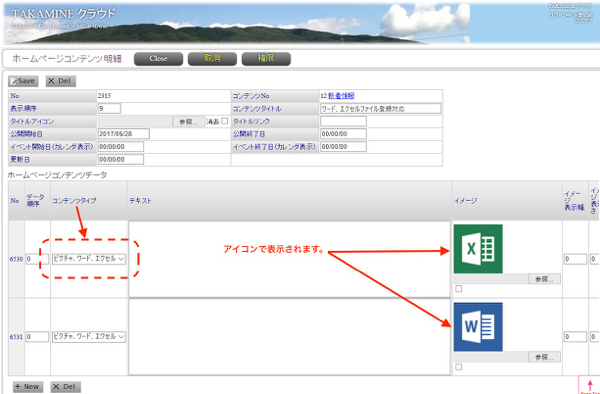
Task: Click the テキスト text area in row 6531
Action: pyautogui.click(x=289, y=337)
